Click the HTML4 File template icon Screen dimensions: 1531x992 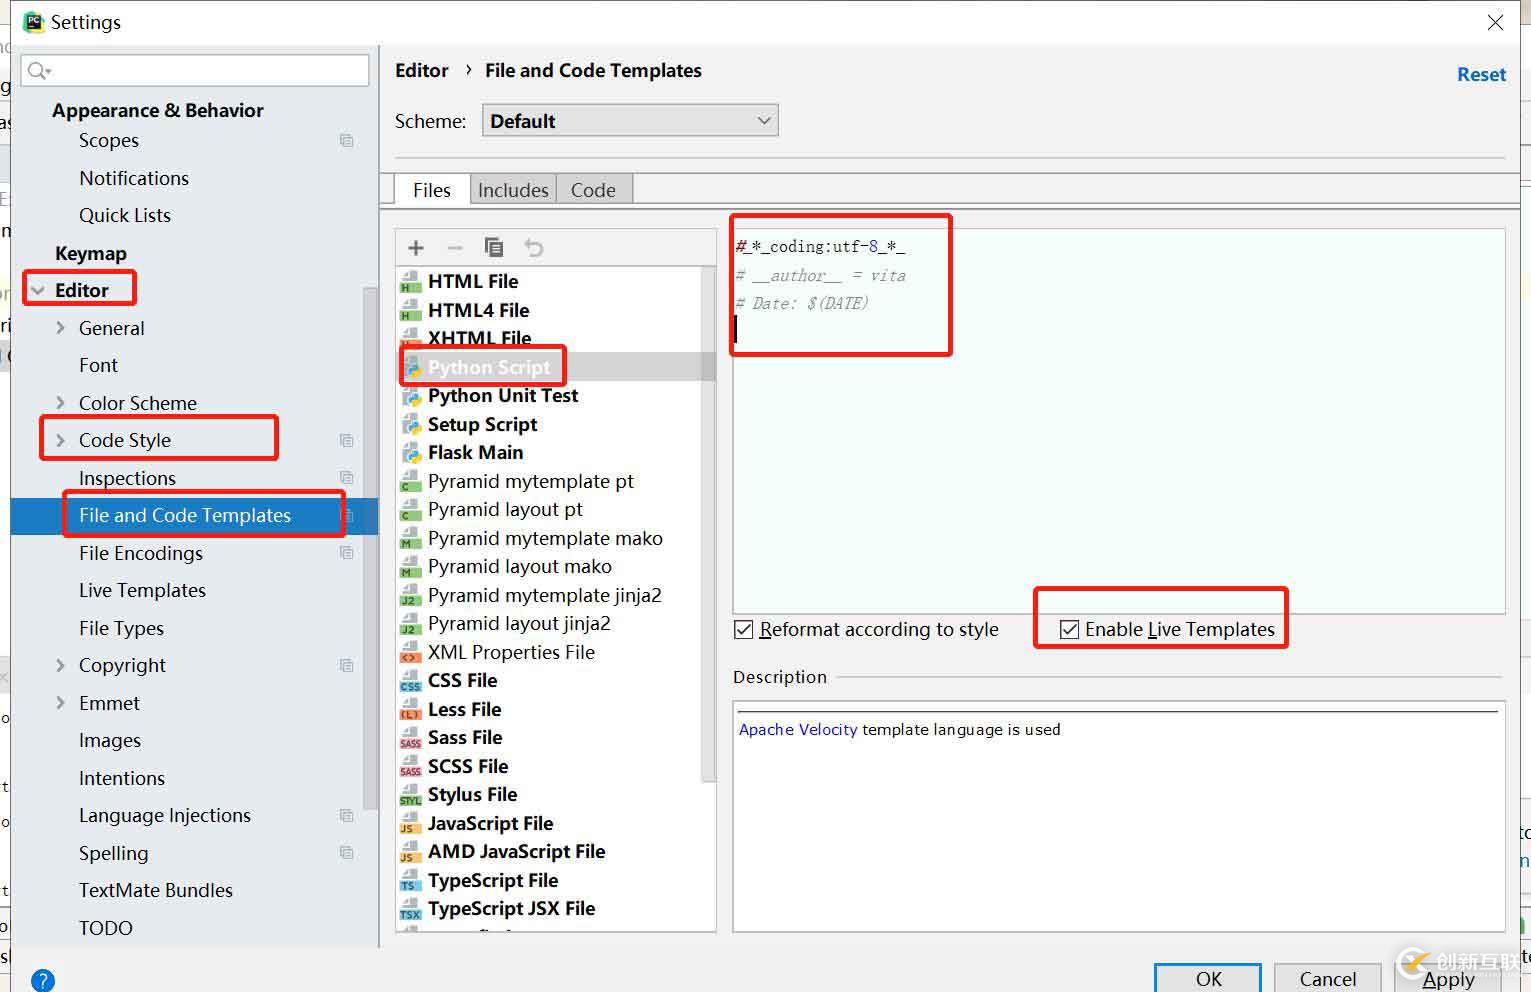(x=410, y=311)
